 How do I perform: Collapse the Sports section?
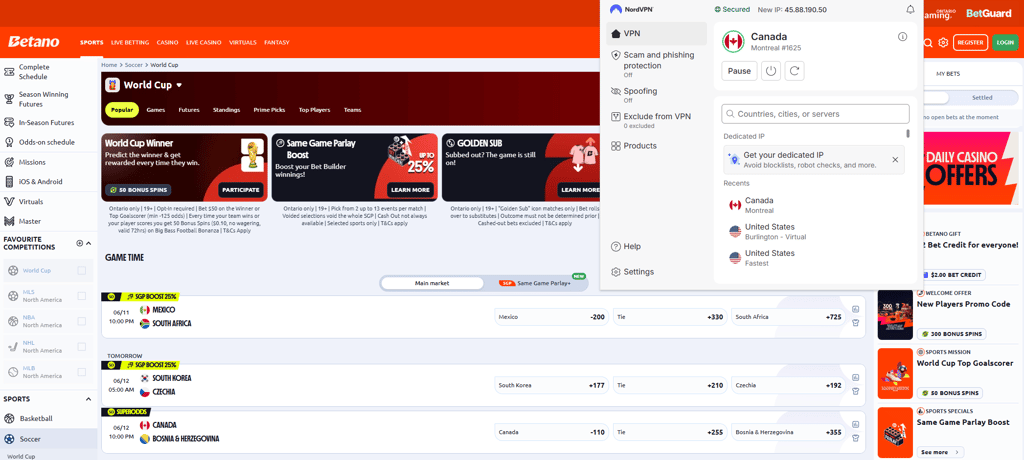[89, 399]
